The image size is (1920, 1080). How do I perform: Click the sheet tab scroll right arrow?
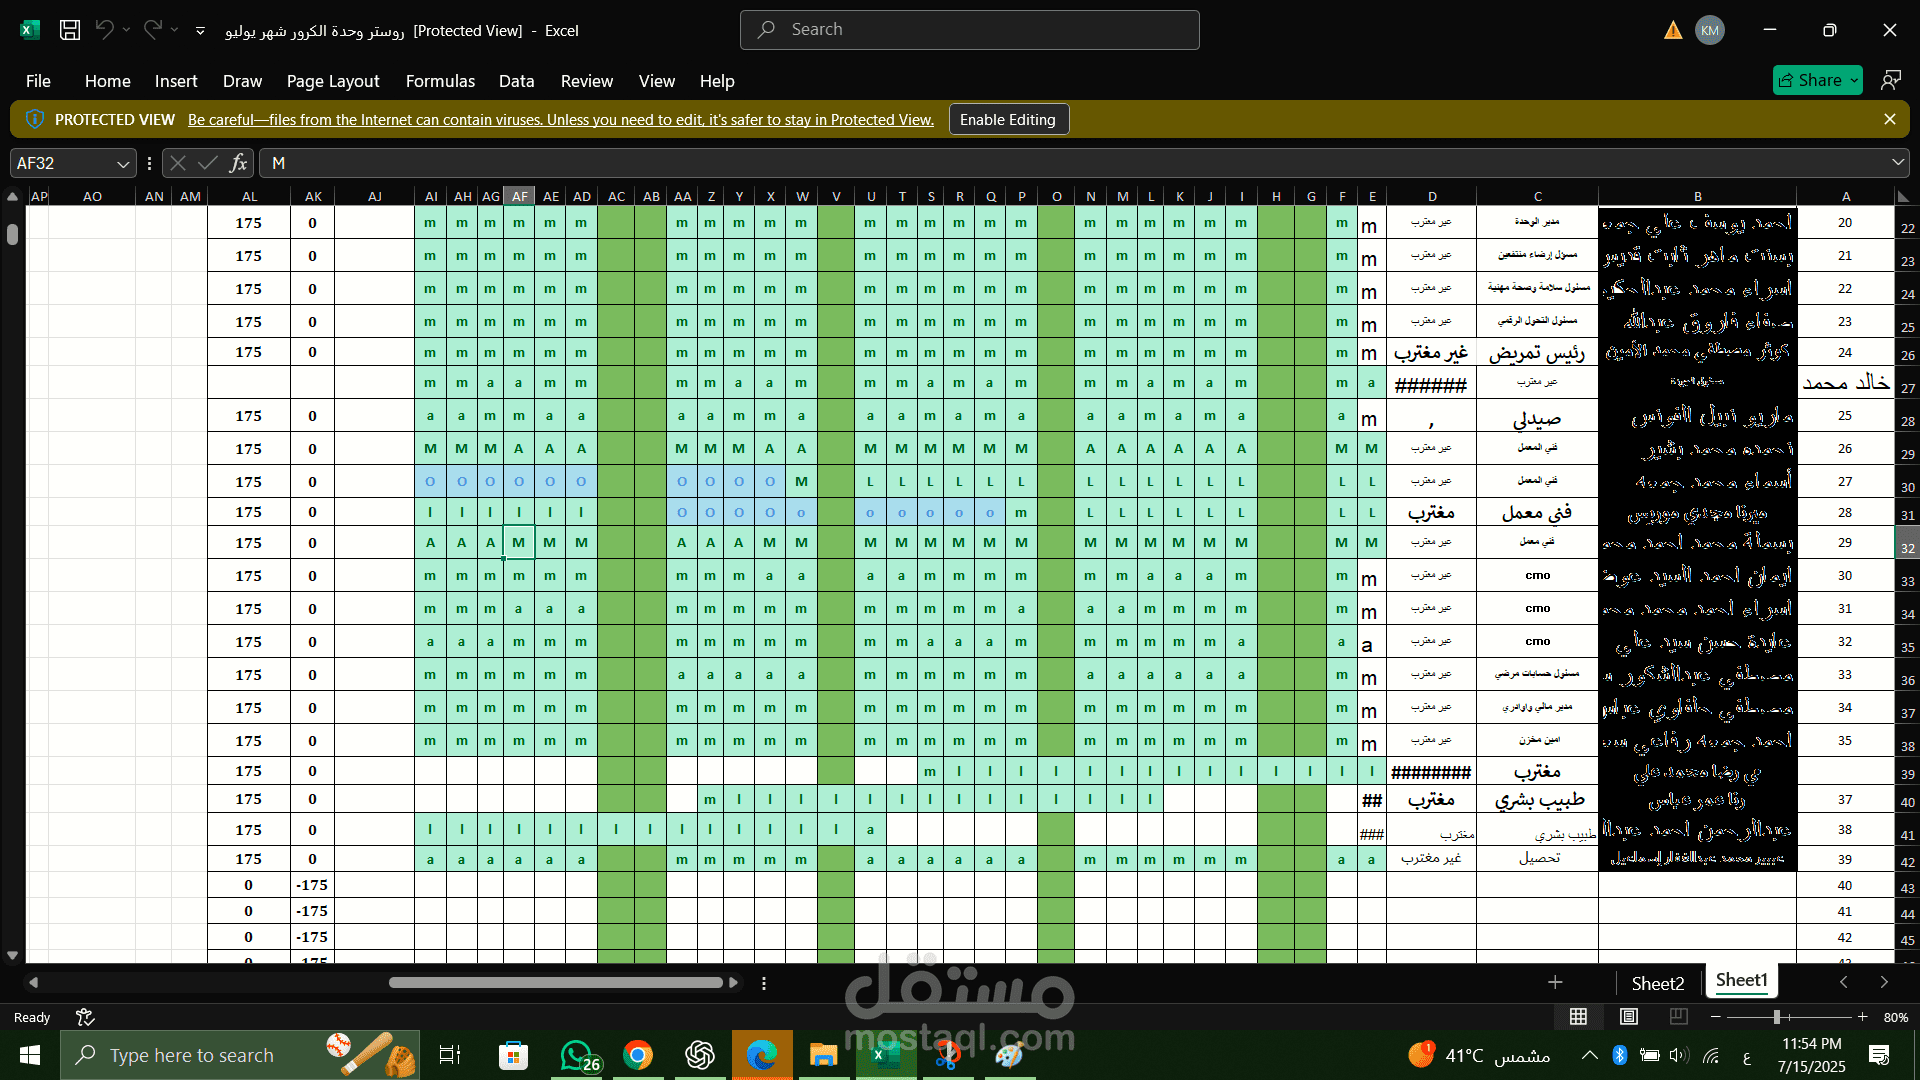coord(1884,982)
